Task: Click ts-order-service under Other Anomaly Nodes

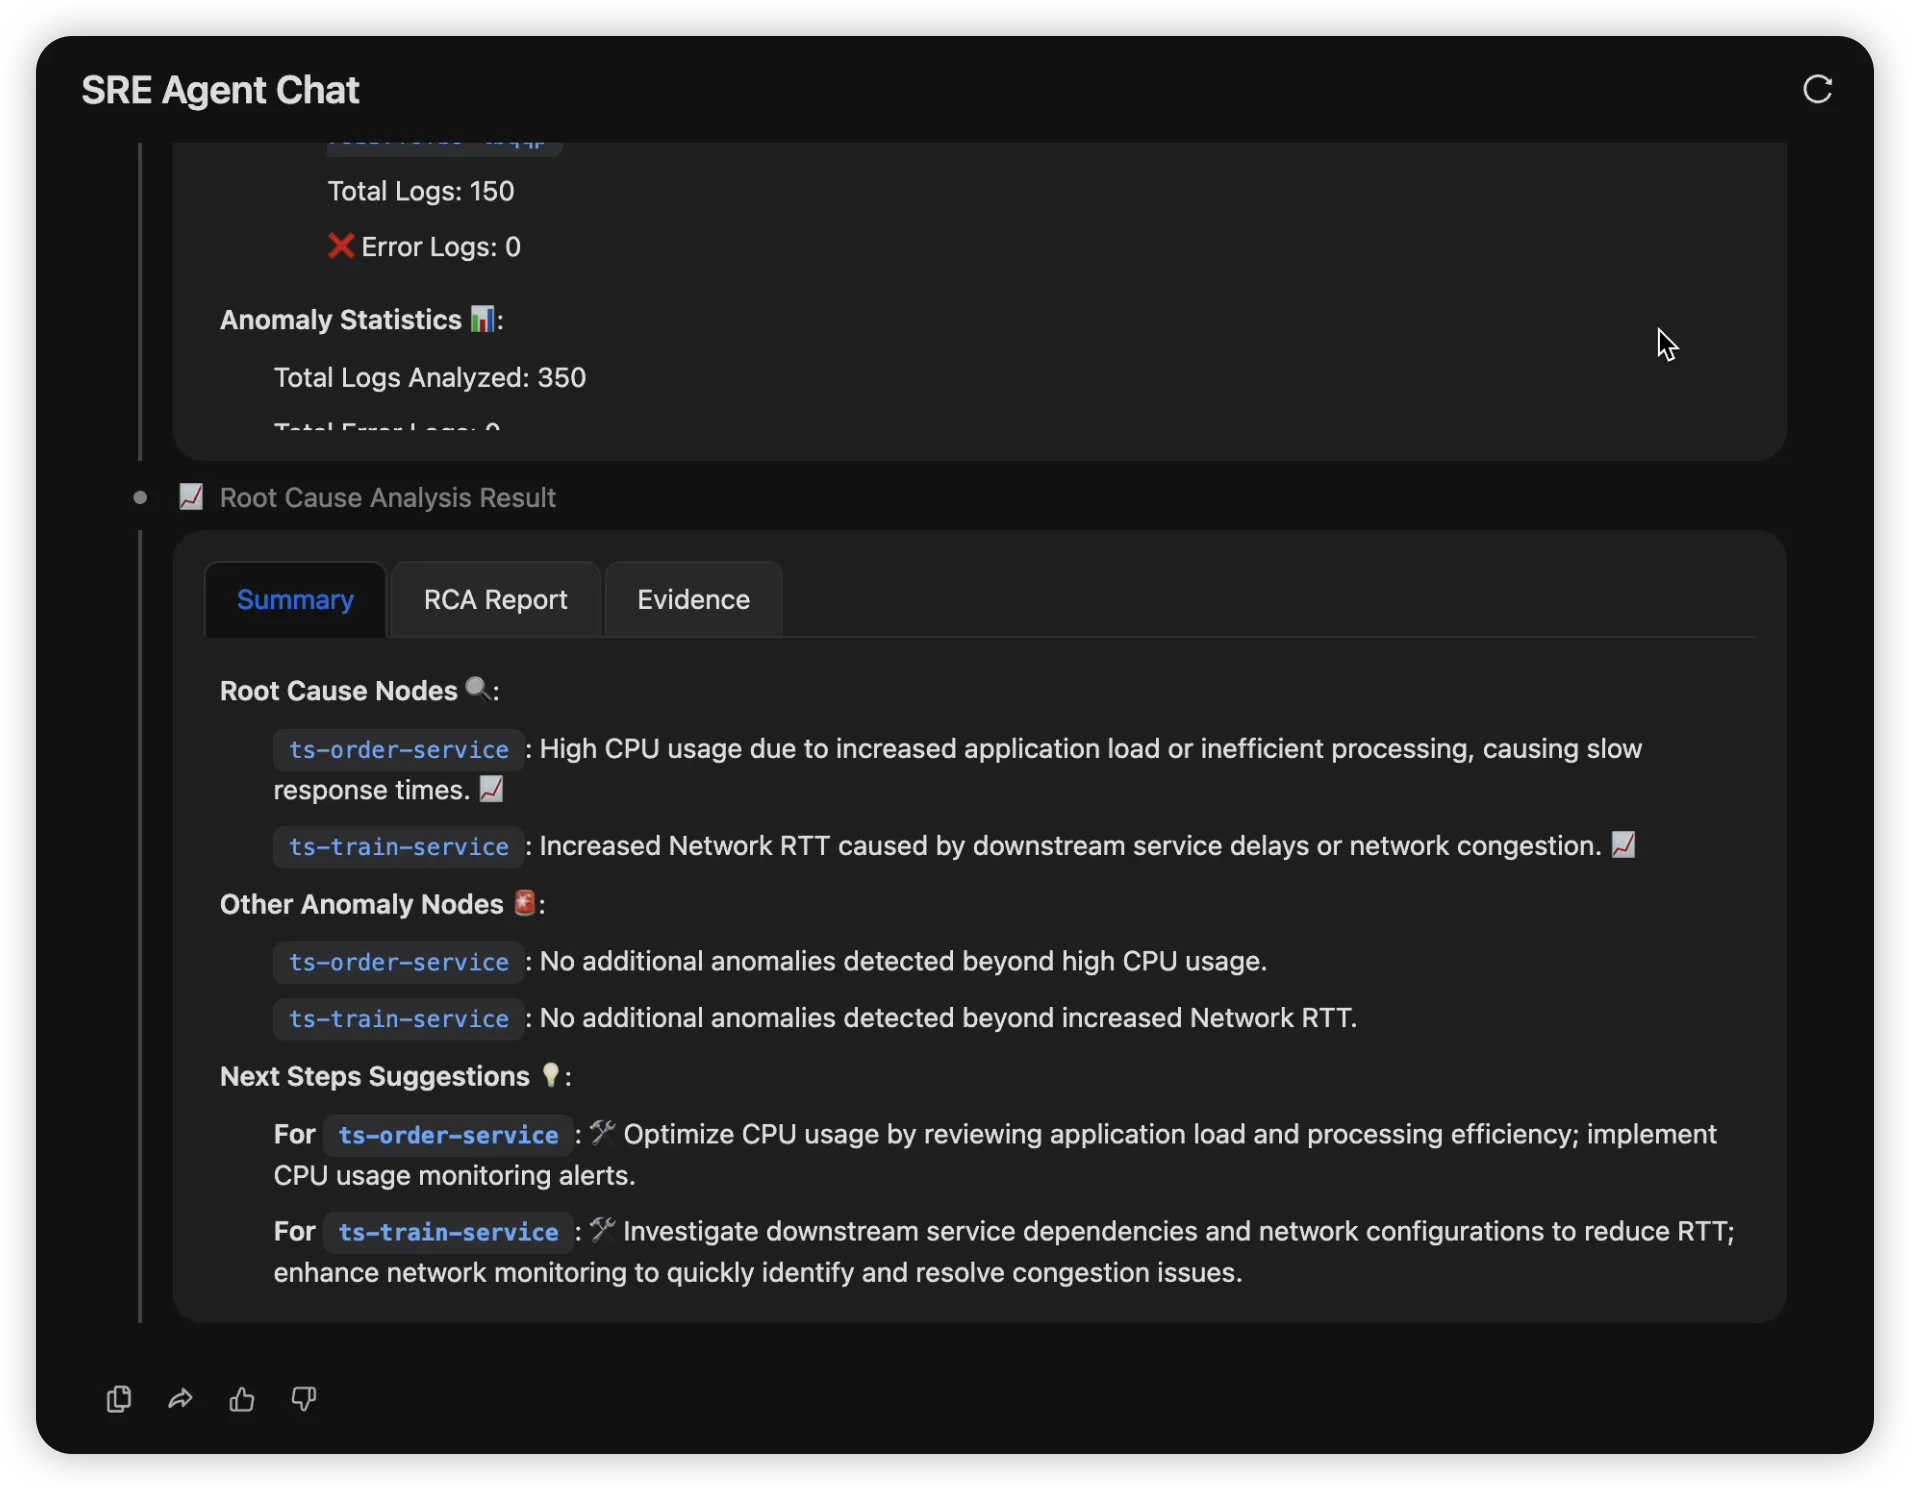Action: [398, 962]
